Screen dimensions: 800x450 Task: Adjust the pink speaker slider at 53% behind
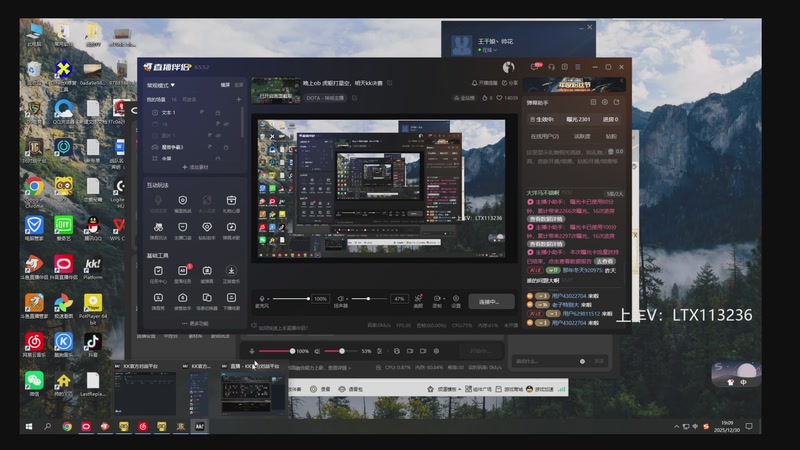[341, 351]
